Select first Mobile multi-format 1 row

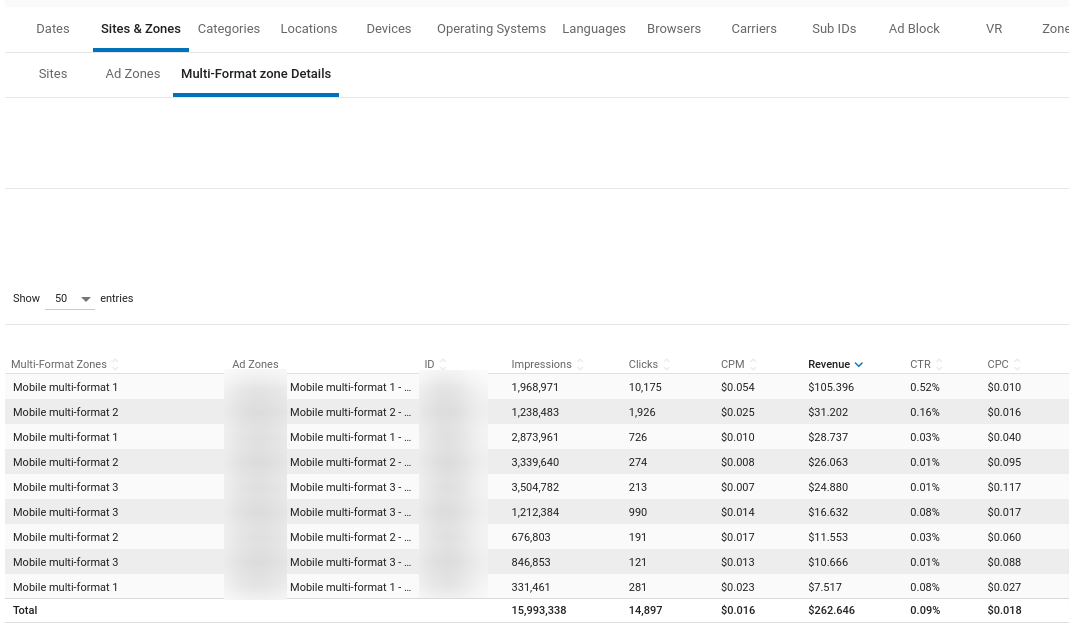click(x=66, y=387)
